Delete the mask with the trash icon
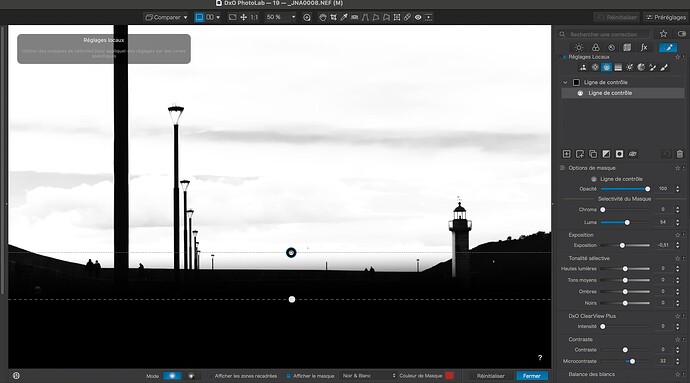Screen dimensions: 690x383 coord(680,154)
